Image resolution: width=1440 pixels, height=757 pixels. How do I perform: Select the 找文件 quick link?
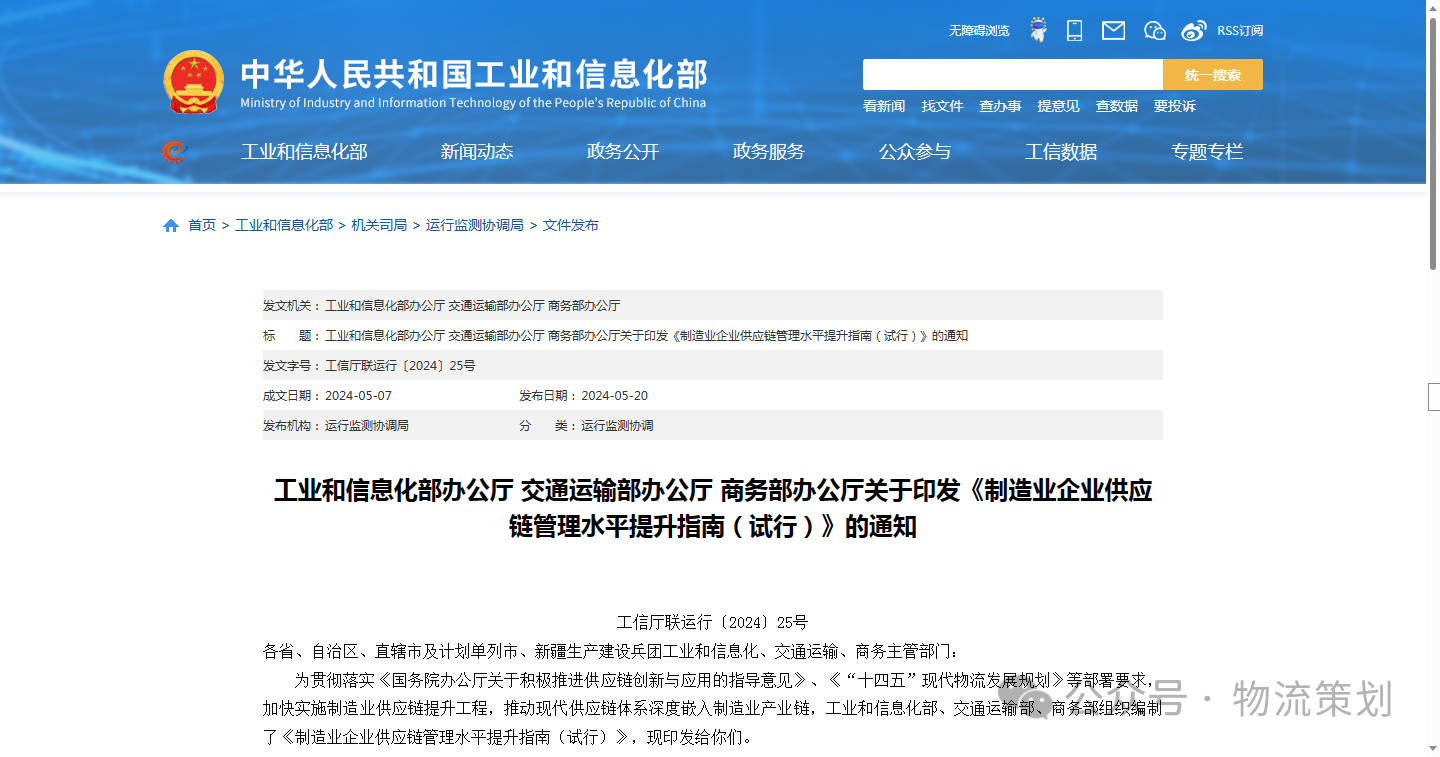click(x=942, y=106)
